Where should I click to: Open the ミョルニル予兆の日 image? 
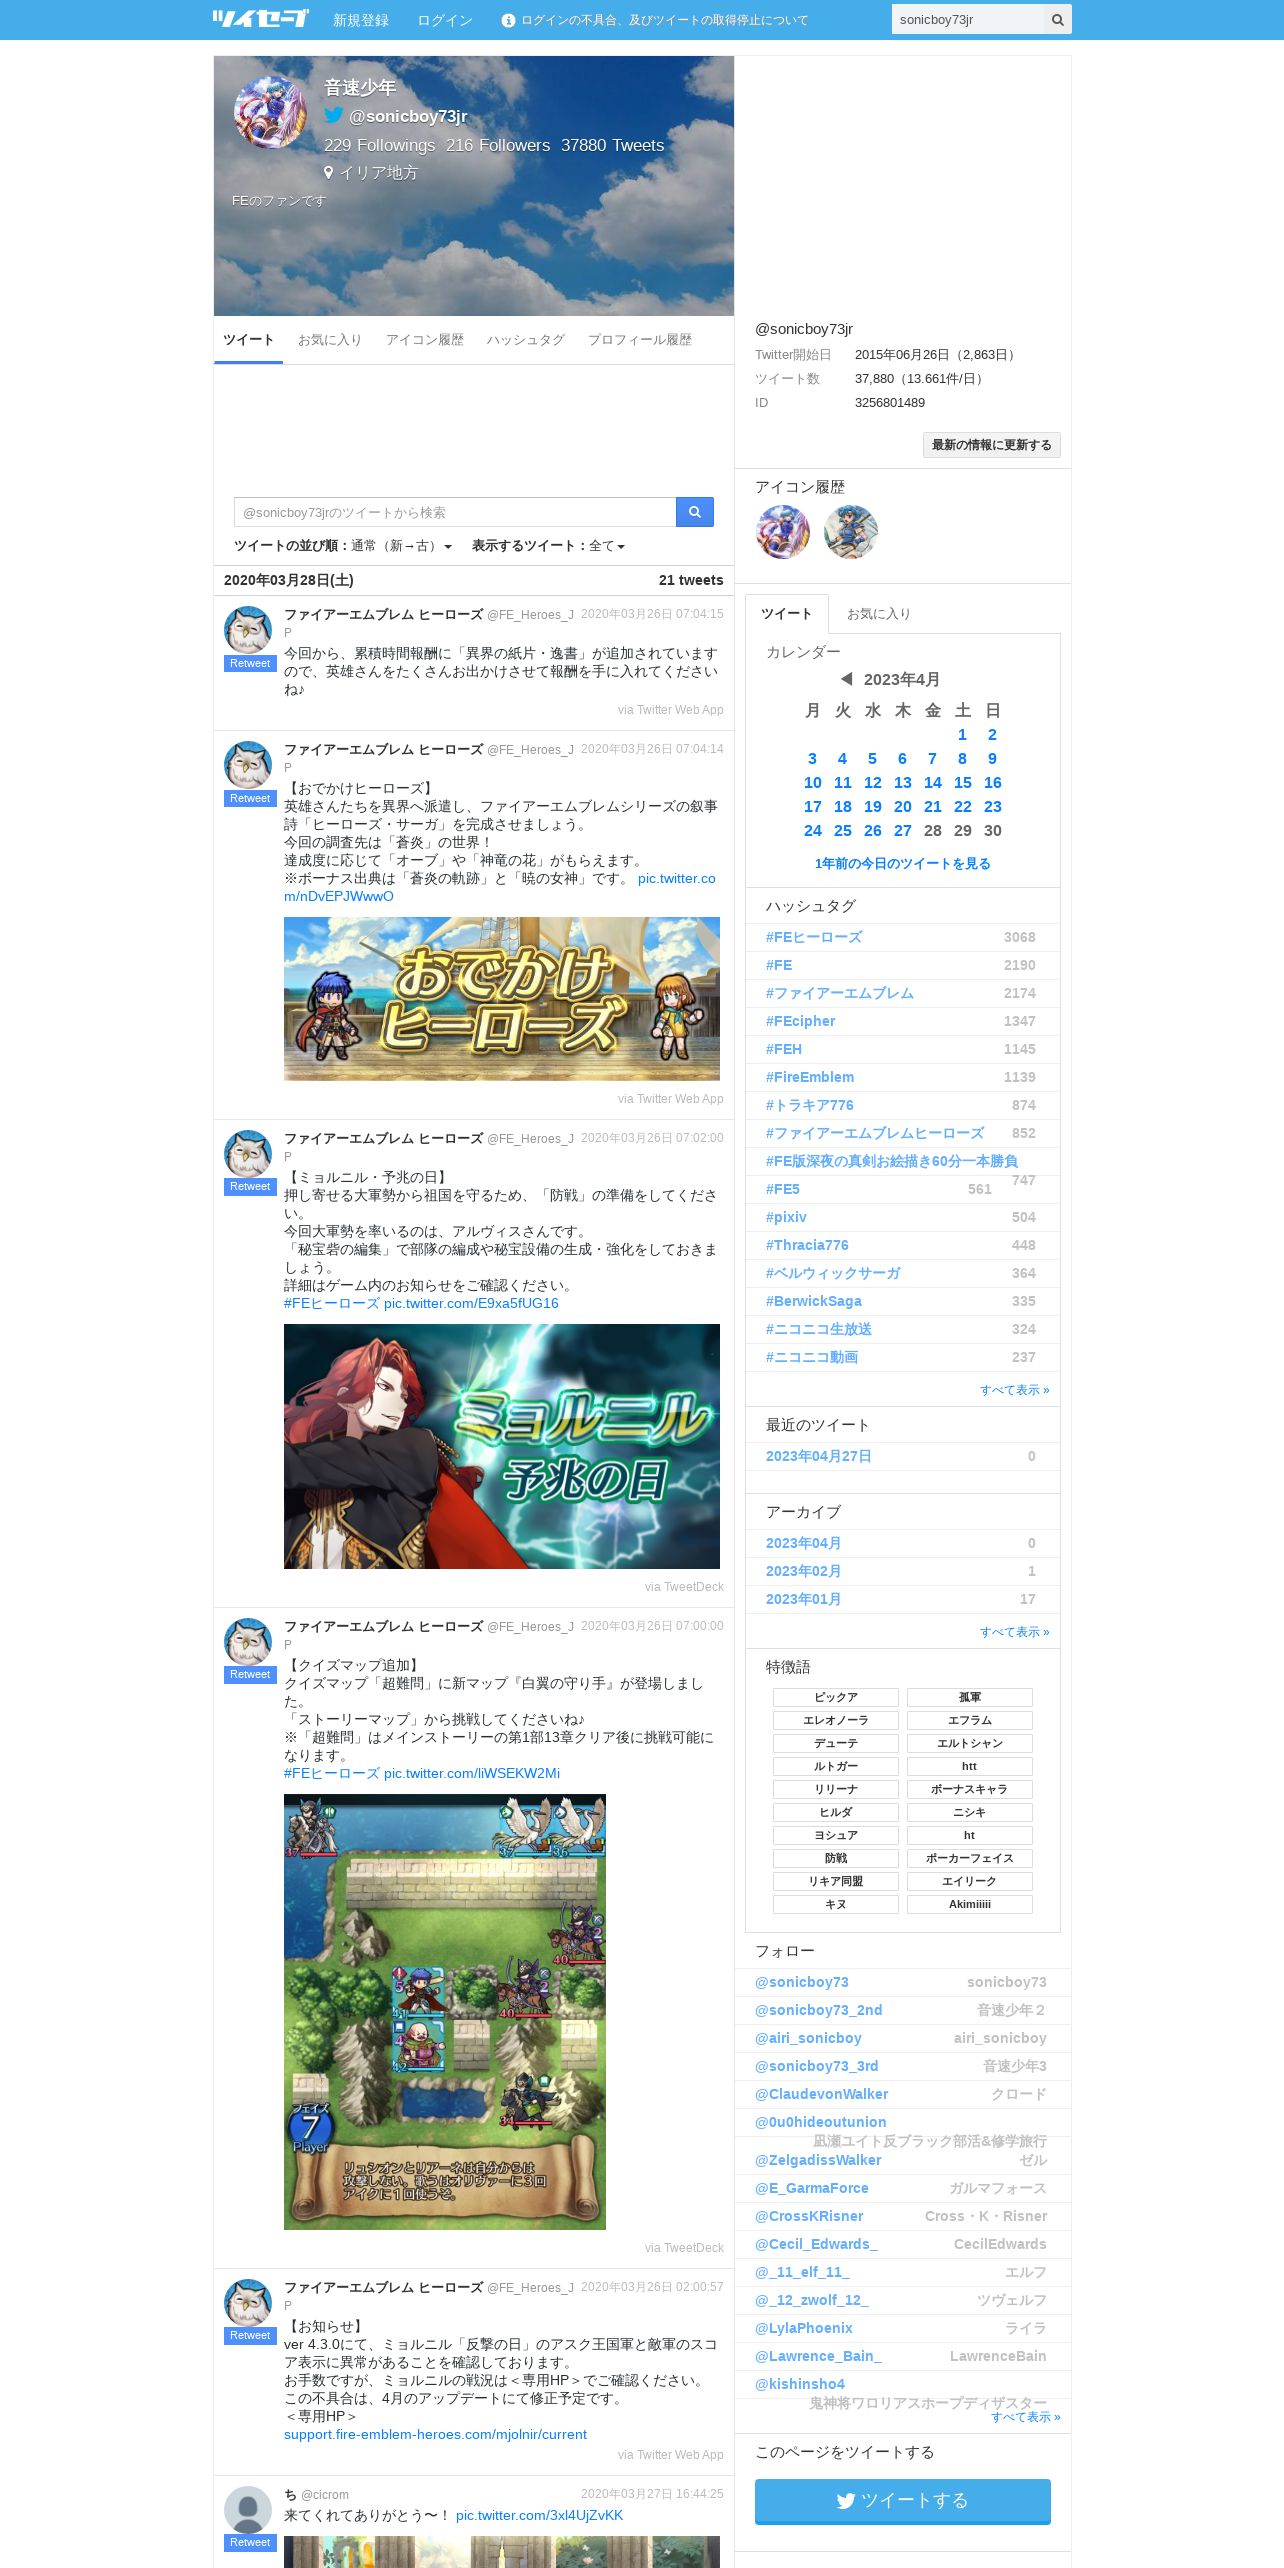click(501, 1446)
